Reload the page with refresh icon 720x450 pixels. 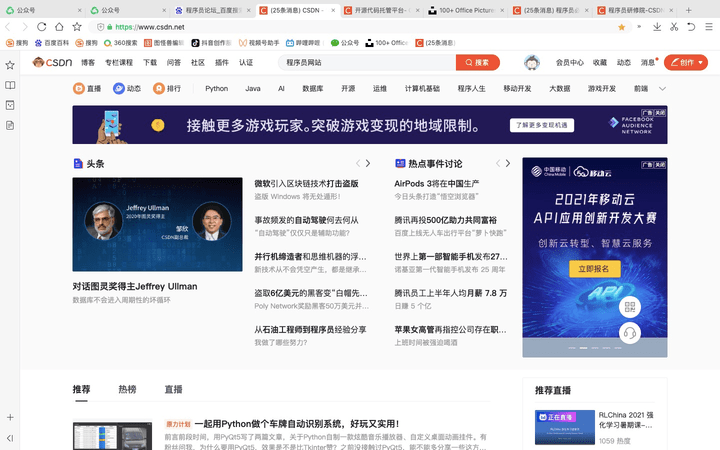(x=42, y=27)
